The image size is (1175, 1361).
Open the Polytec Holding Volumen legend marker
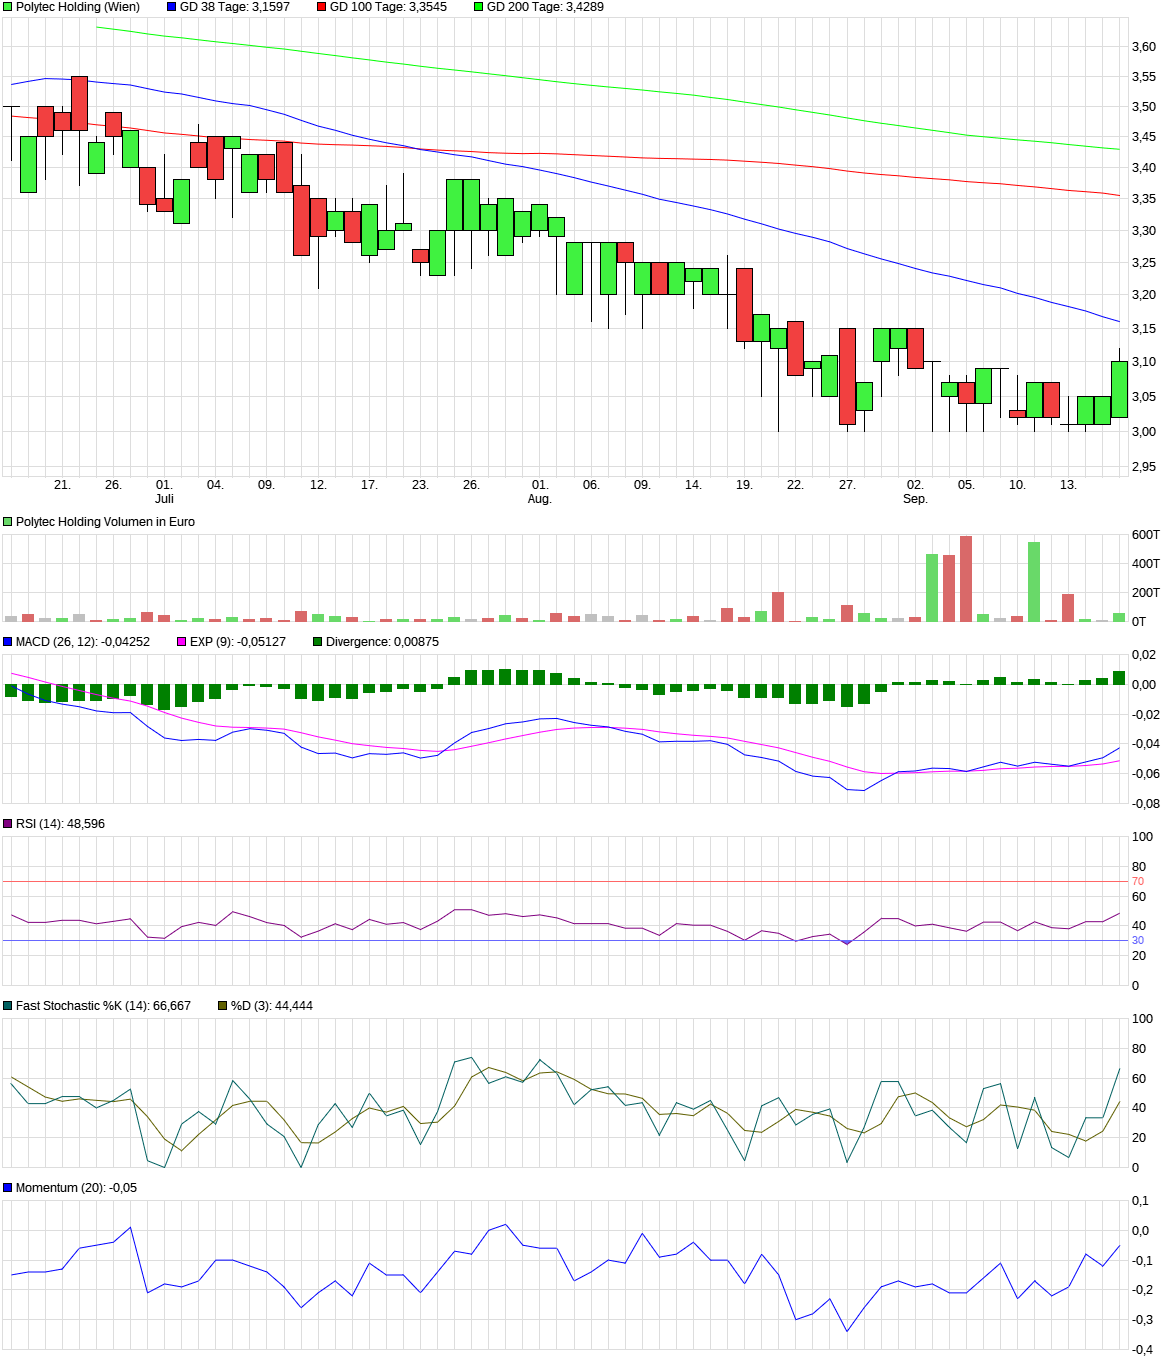[x=8, y=521]
